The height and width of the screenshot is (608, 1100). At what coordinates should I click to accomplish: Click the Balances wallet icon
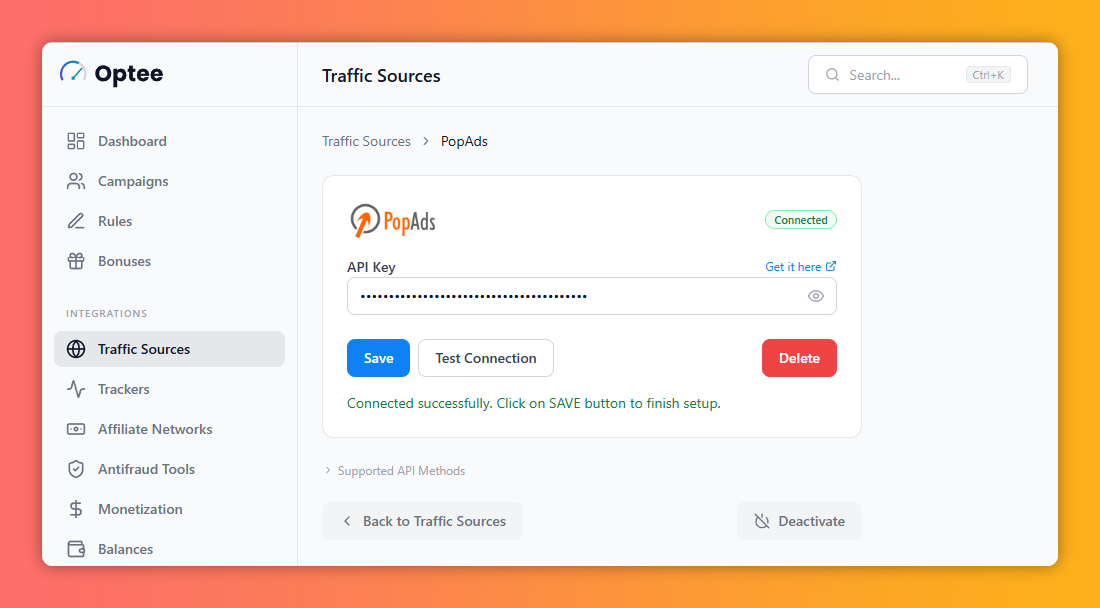pyautogui.click(x=76, y=549)
